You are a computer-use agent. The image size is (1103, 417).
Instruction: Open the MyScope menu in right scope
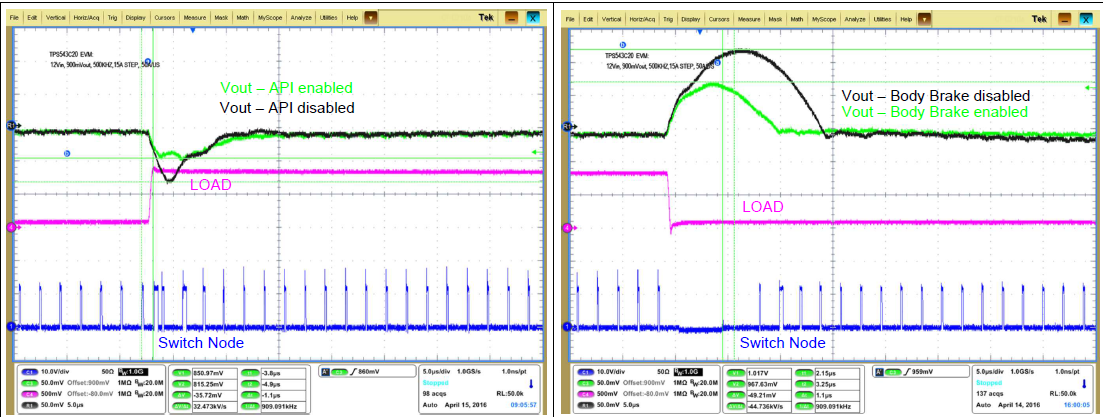coord(825,18)
